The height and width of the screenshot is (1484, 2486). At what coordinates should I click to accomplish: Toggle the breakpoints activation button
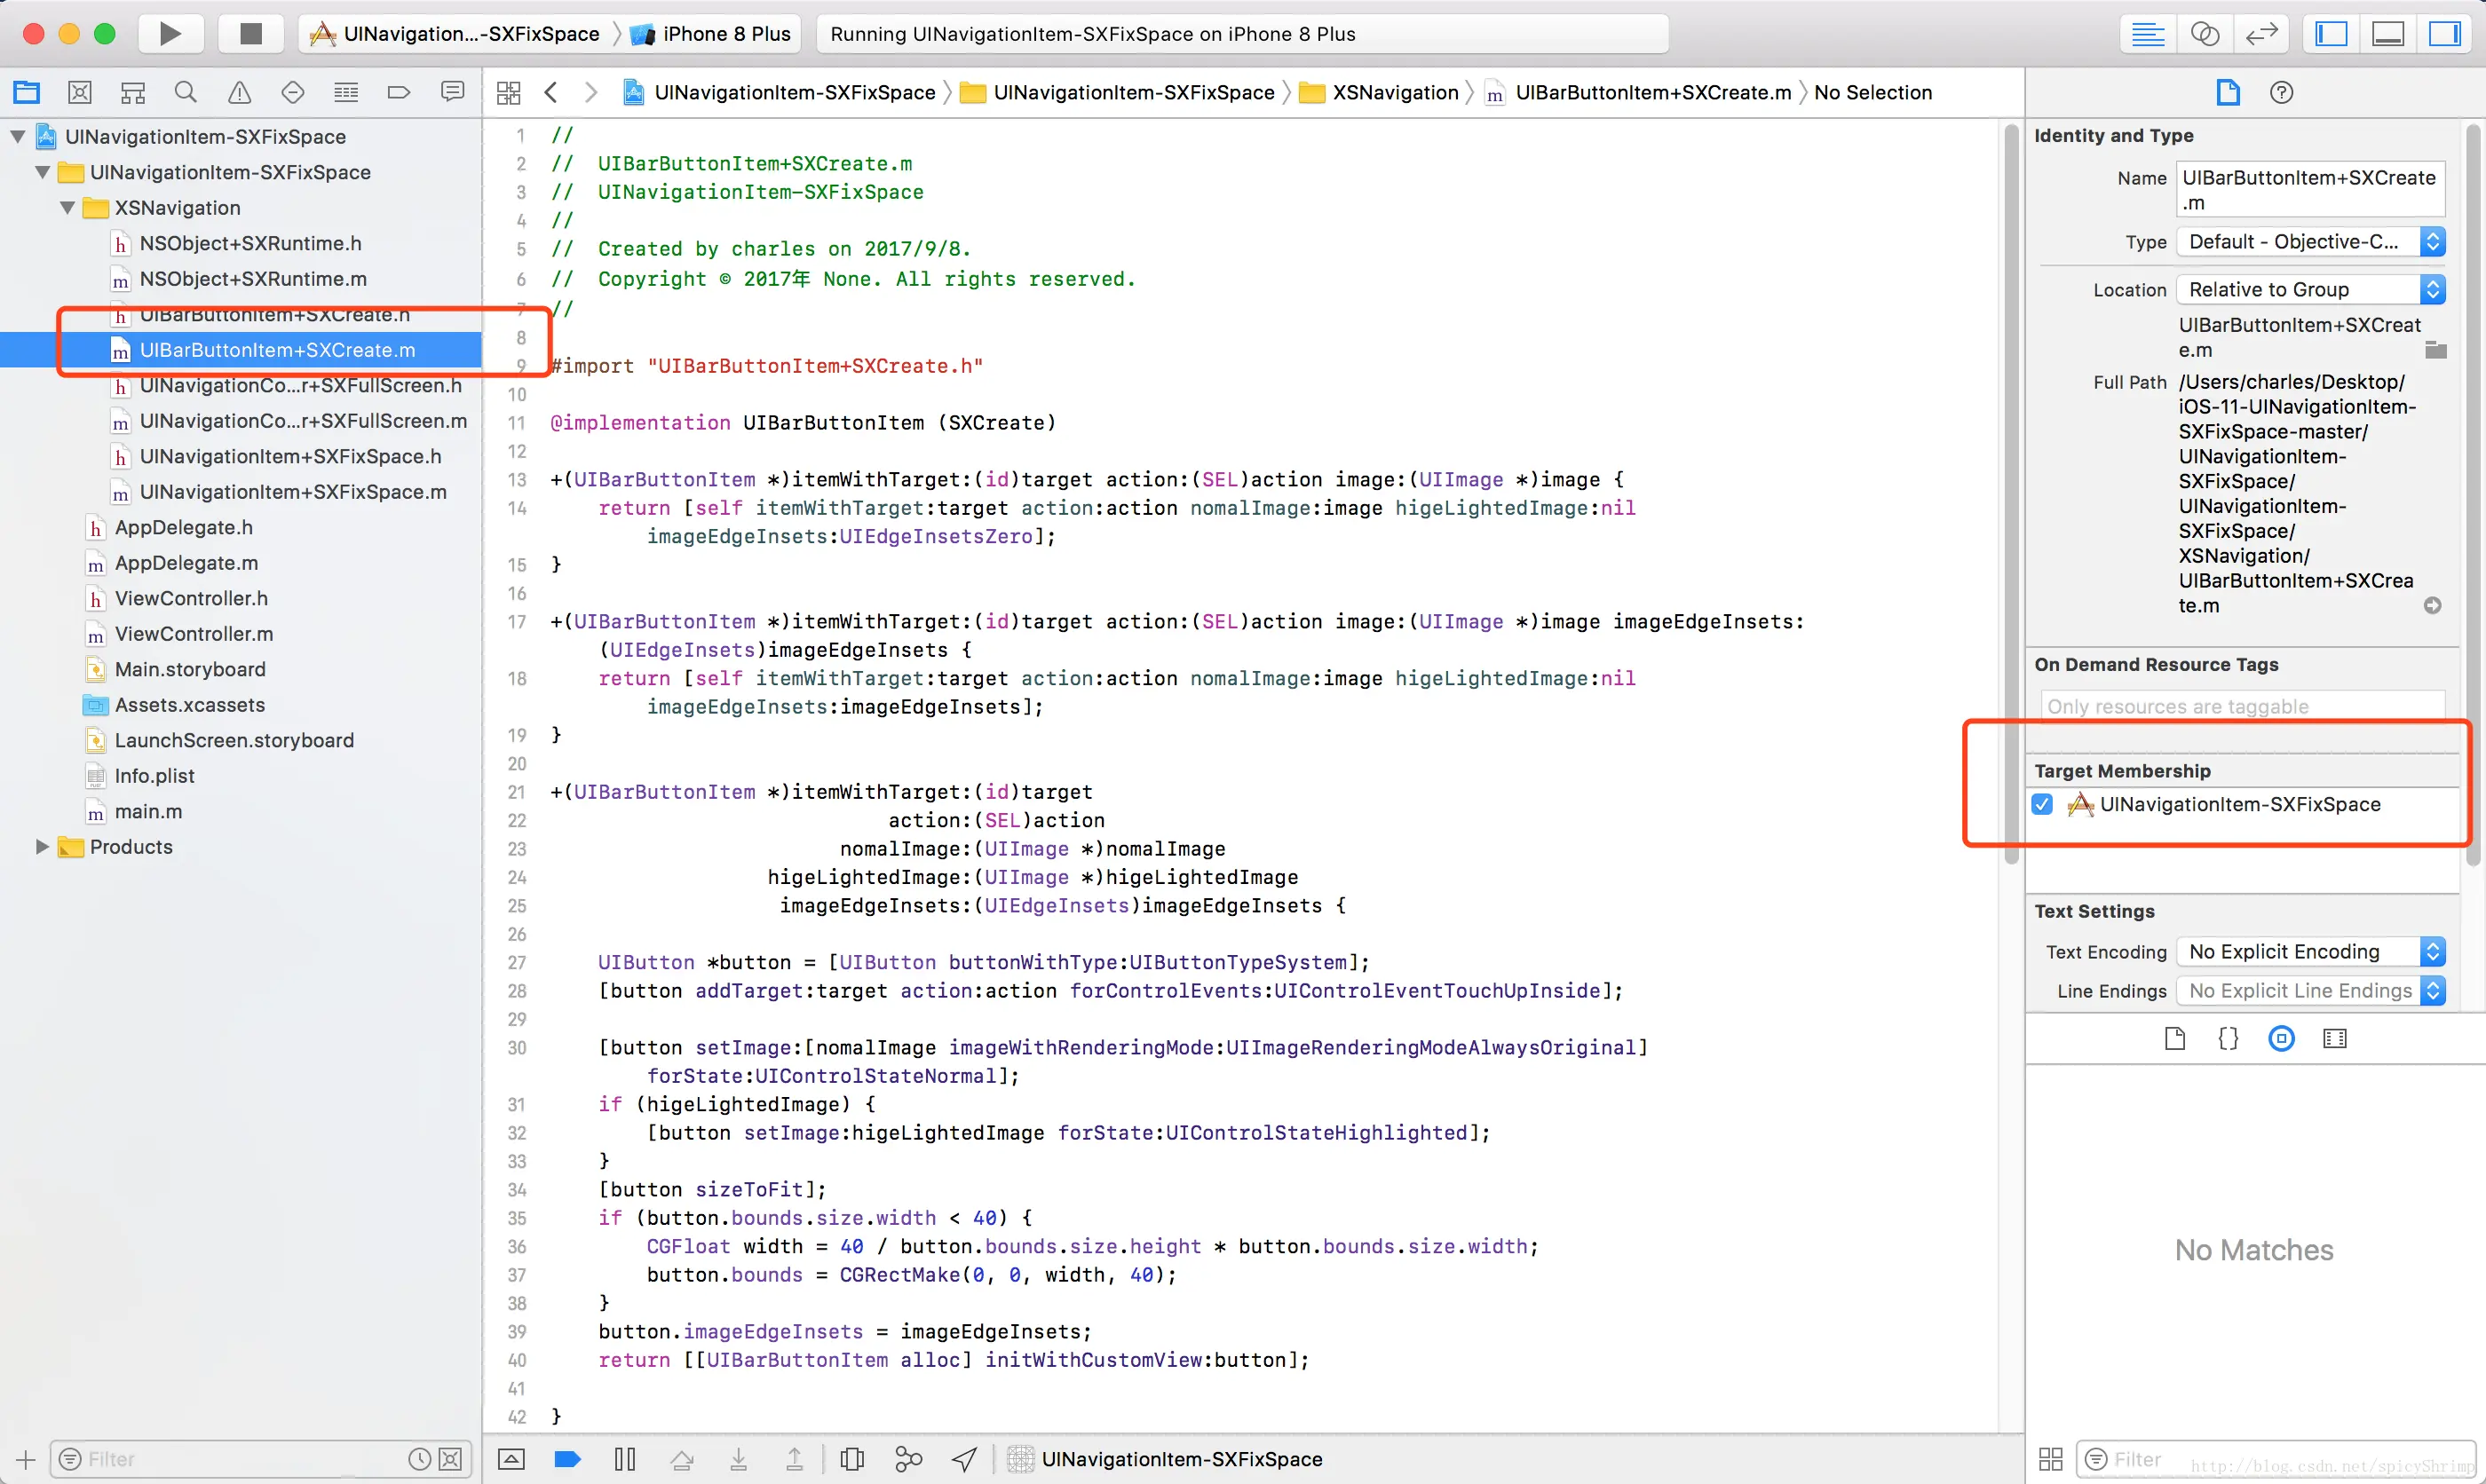pos(567,1459)
